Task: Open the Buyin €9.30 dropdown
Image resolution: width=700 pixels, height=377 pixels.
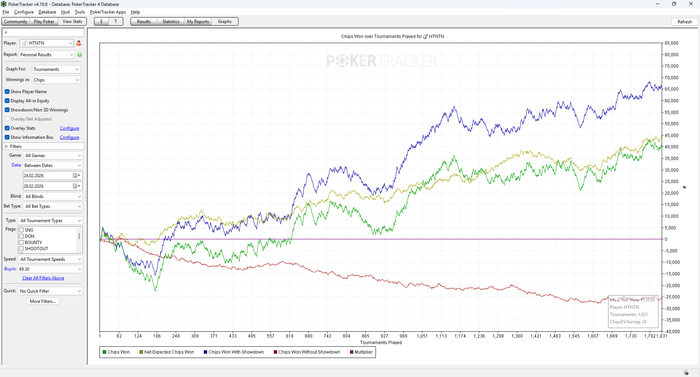Action: (50, 269)
